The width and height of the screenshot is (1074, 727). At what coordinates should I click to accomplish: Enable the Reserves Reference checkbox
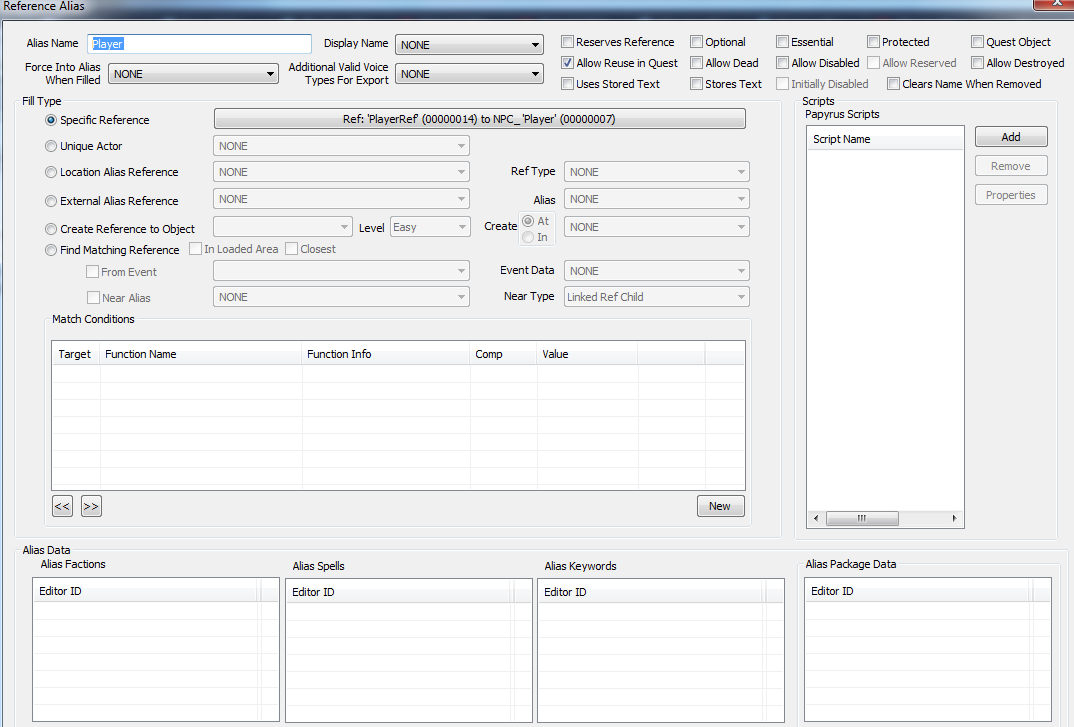(x=567, y=42)
